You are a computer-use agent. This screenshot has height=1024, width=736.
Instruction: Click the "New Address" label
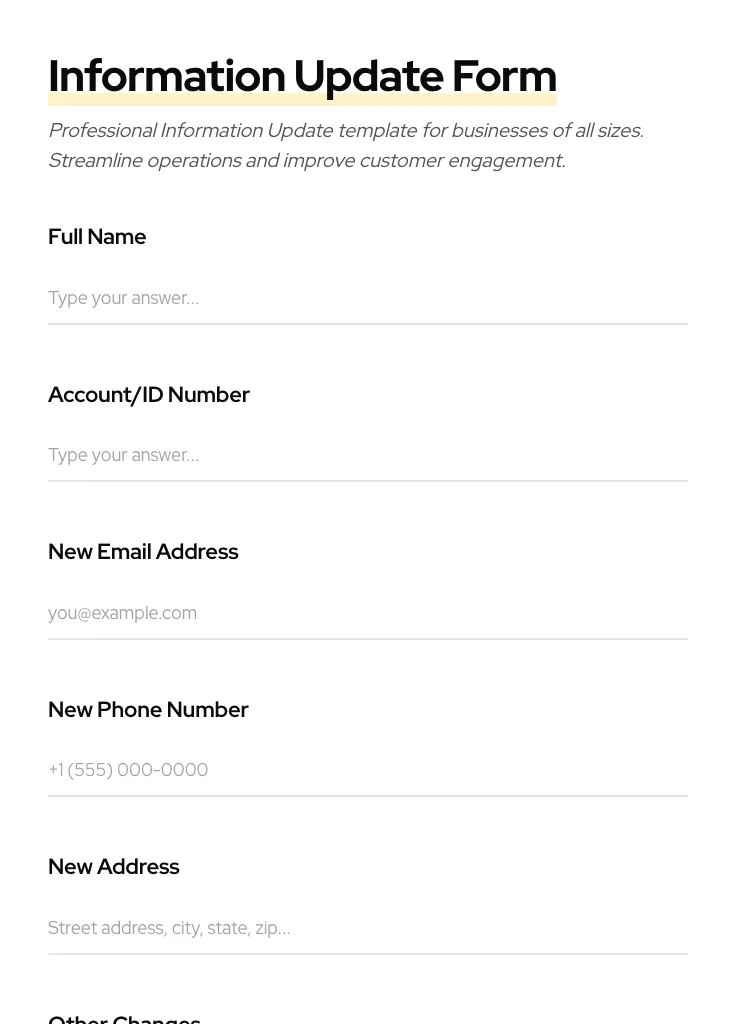click(114, 867)
